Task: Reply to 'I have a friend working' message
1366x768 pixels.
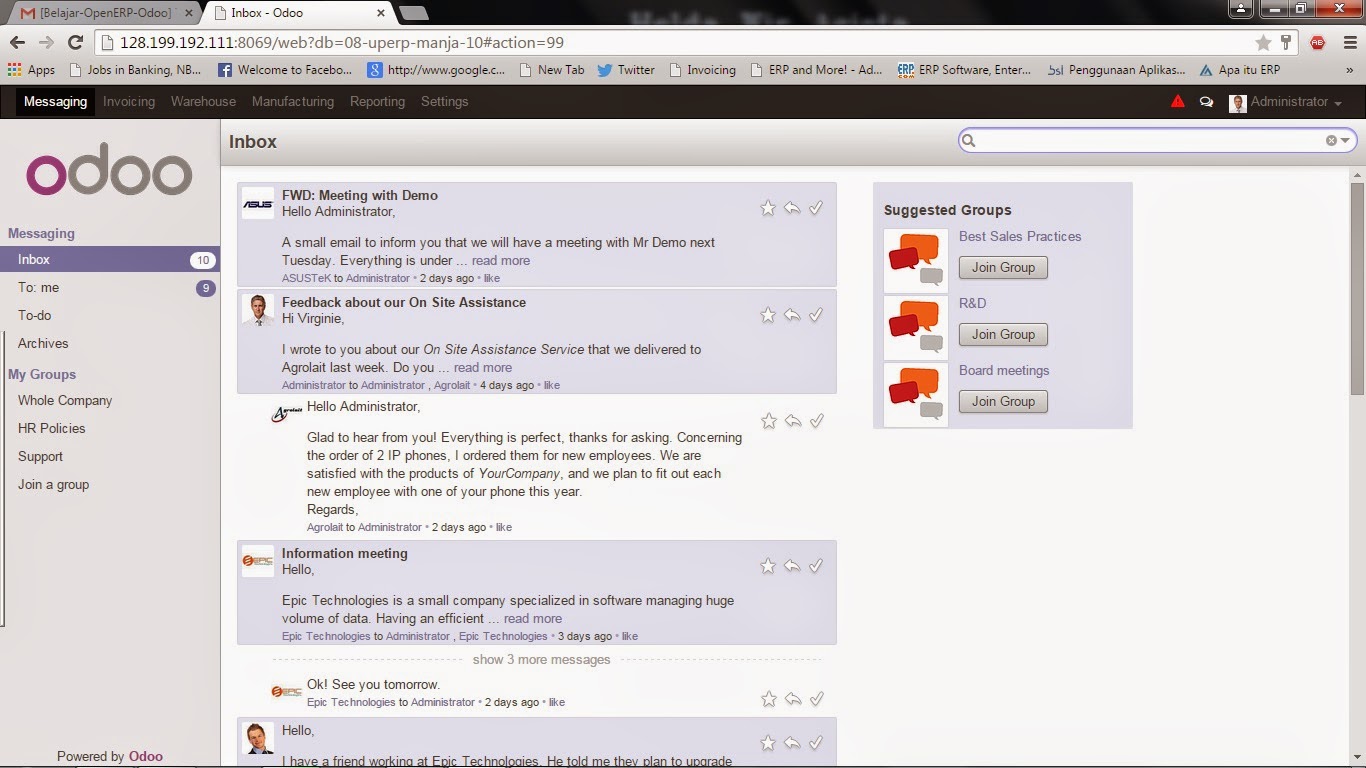Action: click(x=792, y=743)
